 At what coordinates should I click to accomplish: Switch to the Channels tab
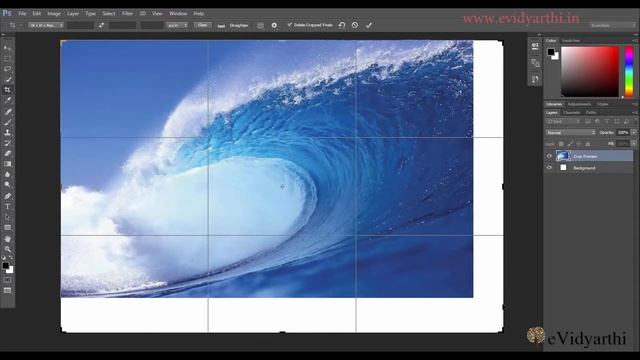click(571, 113)
